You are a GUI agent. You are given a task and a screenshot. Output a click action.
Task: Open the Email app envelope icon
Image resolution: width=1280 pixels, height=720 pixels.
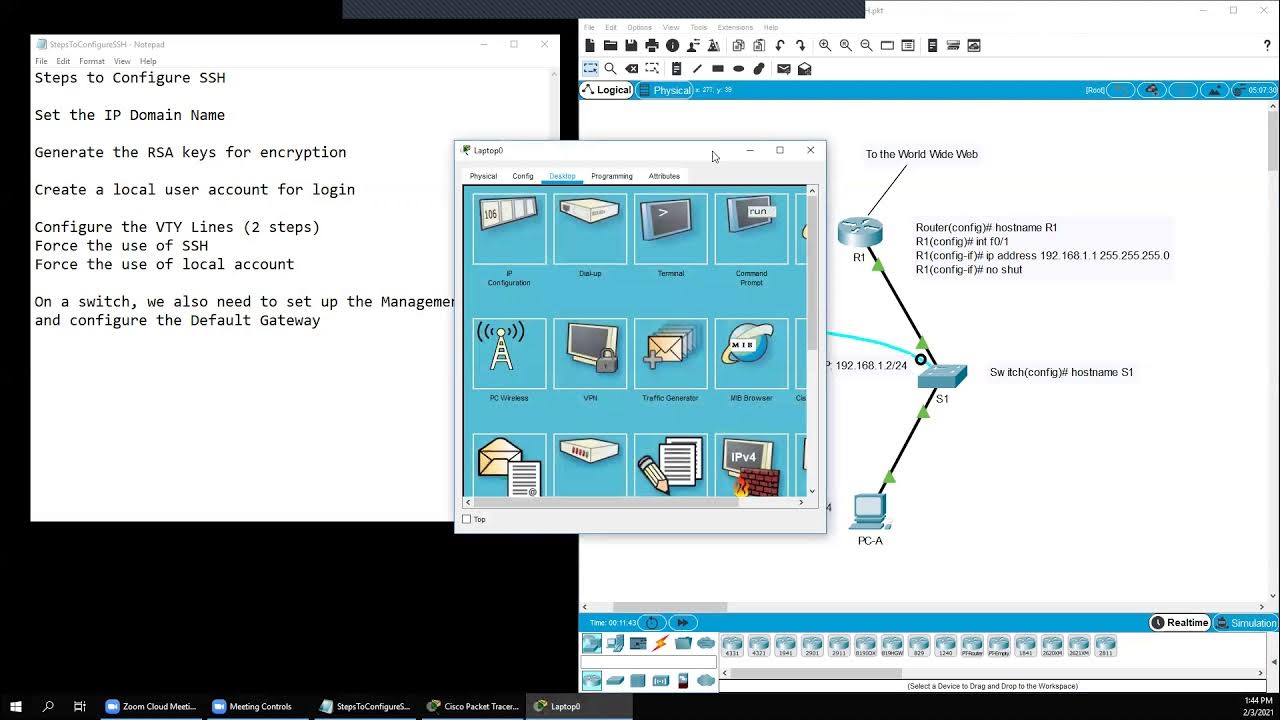pyautogui.click(x=509, y=466)
